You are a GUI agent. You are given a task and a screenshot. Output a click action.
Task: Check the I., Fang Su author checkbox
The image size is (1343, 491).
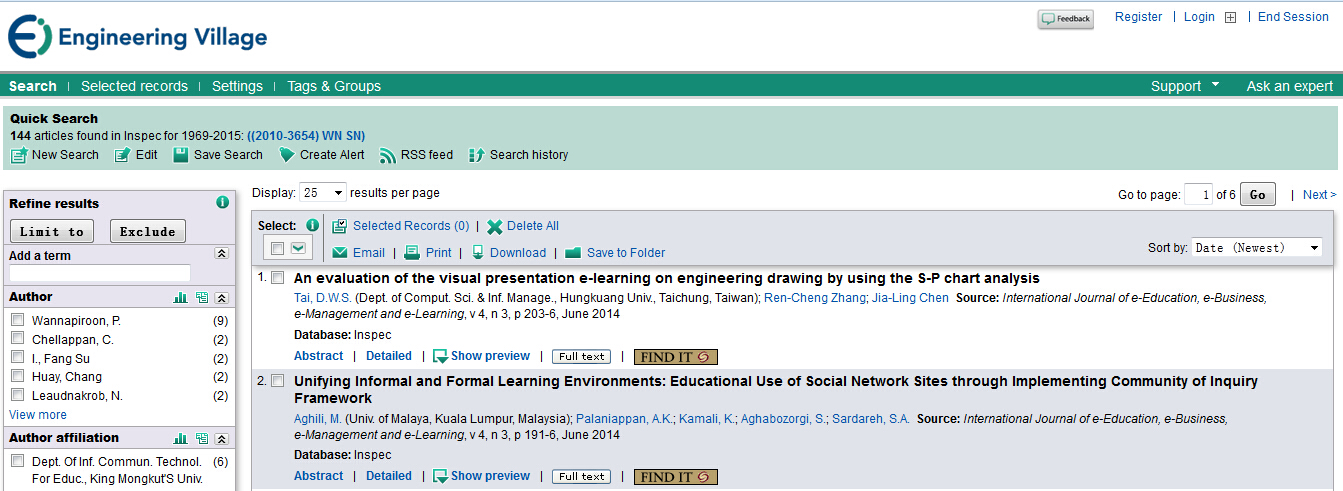(17, 357)
